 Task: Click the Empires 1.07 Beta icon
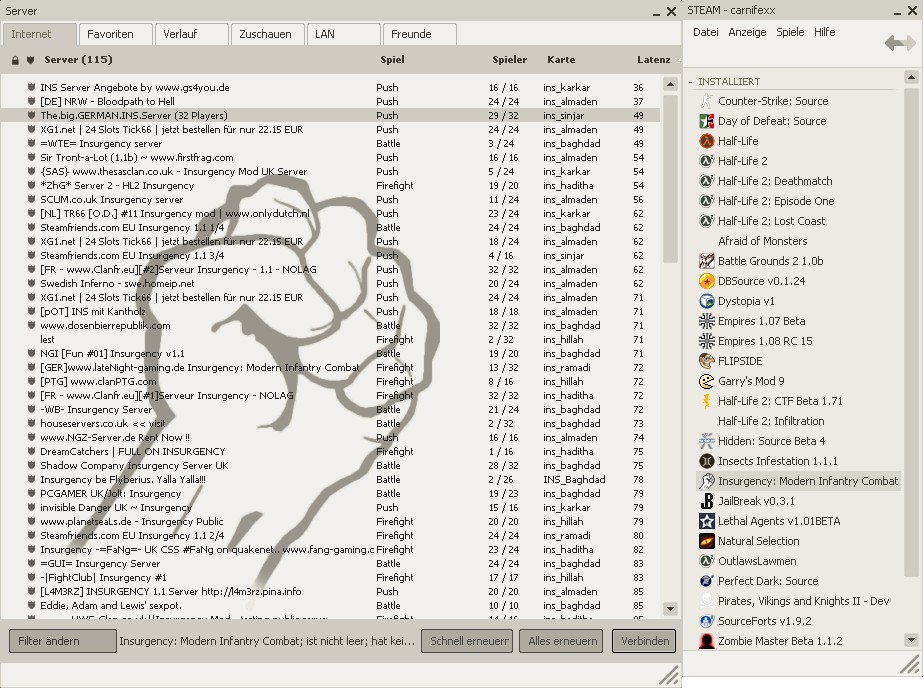706,321
